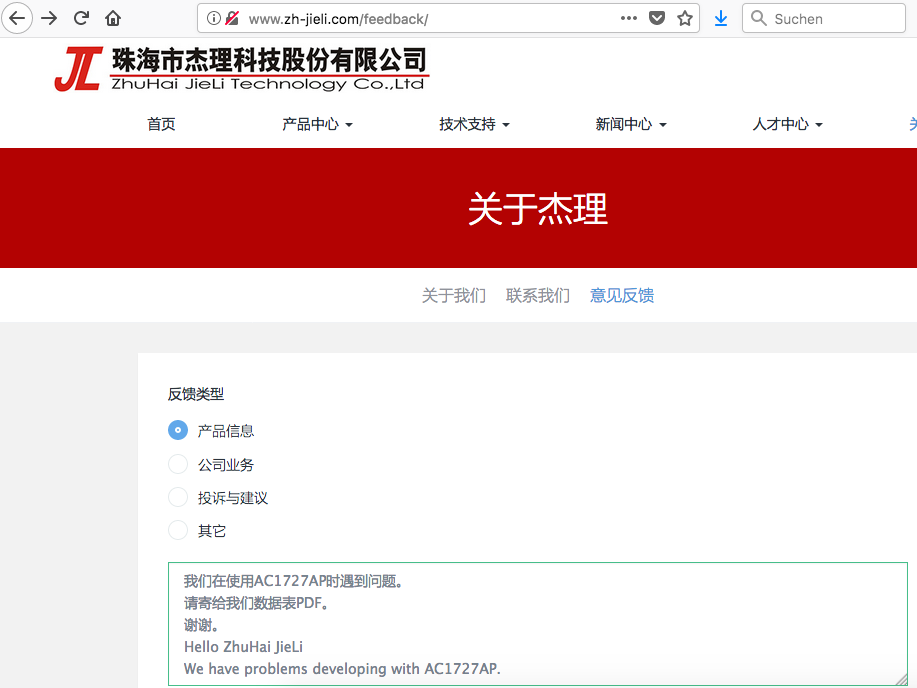Click the line '谢谢。' in the textarea
This screenshot has height=688, width=917.
[201, 625]
